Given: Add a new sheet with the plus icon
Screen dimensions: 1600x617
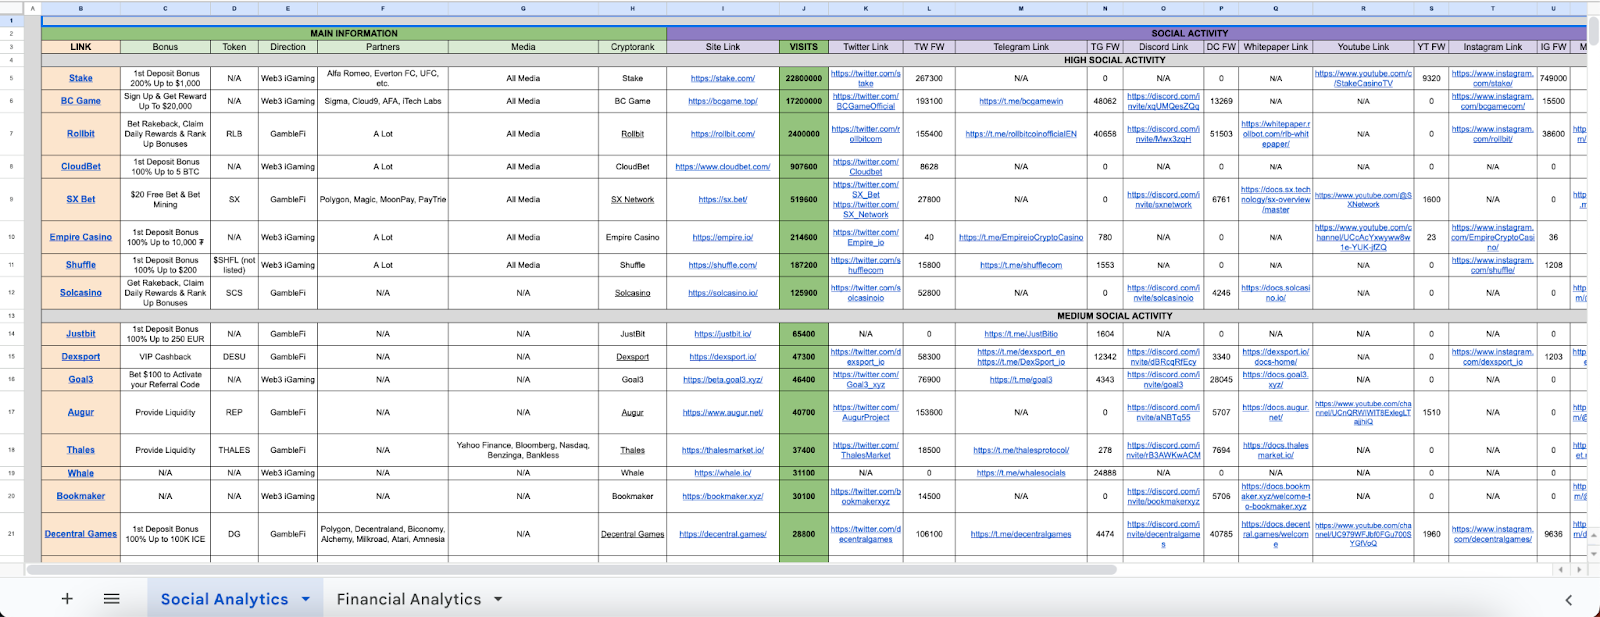Looking at the screenshot, I should tap(67, 599).
